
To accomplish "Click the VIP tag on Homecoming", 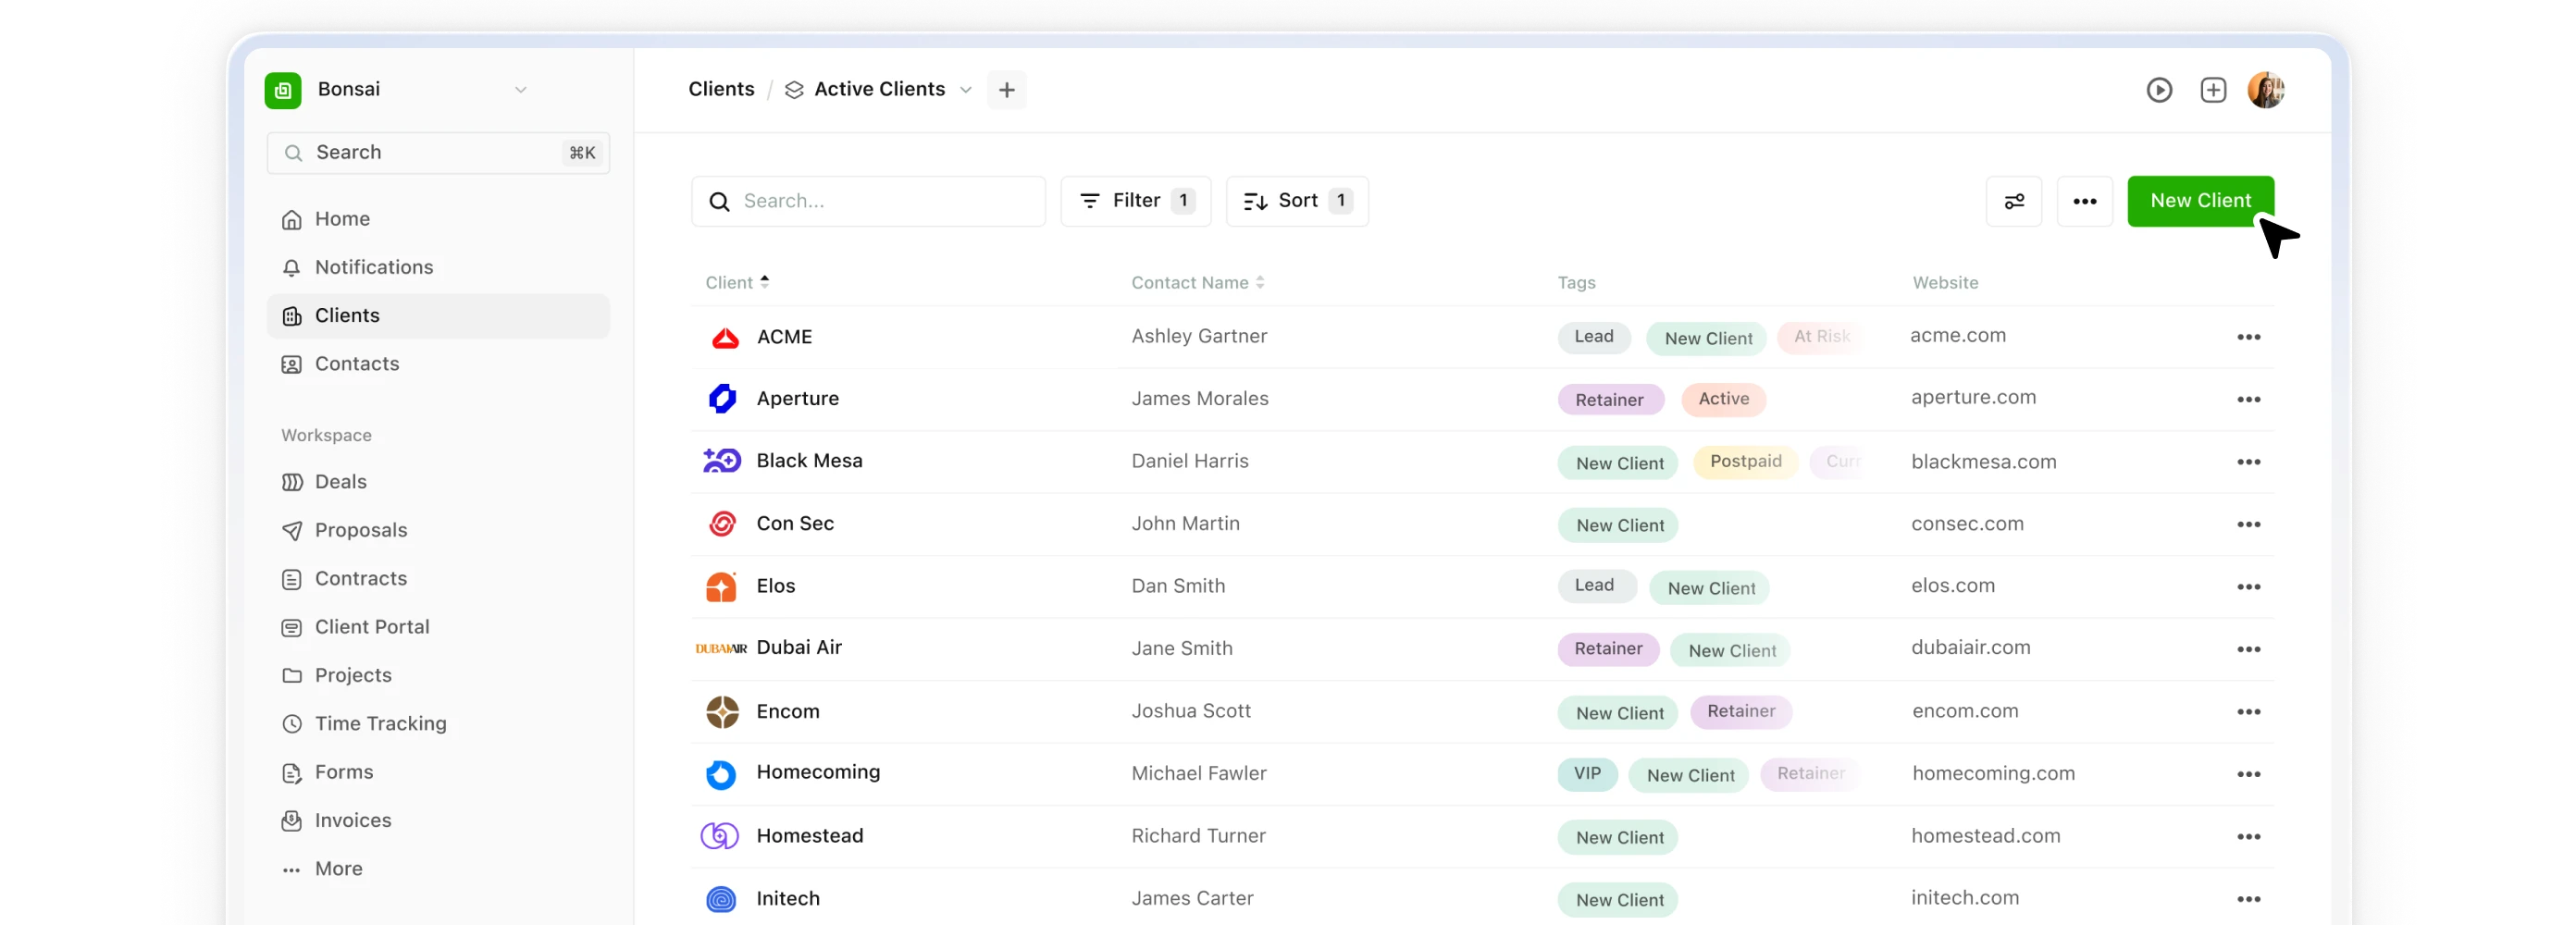I will tap(1587, 773).
